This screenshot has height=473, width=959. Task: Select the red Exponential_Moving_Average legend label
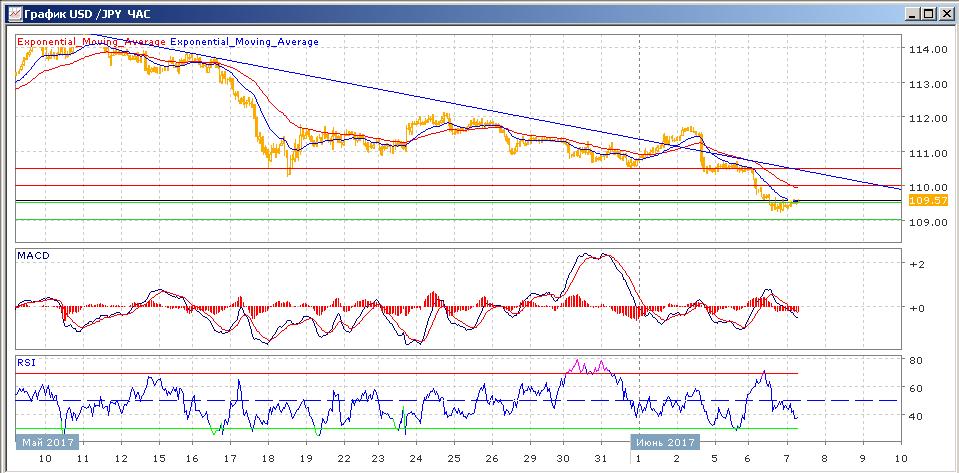(x=92, y=42)
